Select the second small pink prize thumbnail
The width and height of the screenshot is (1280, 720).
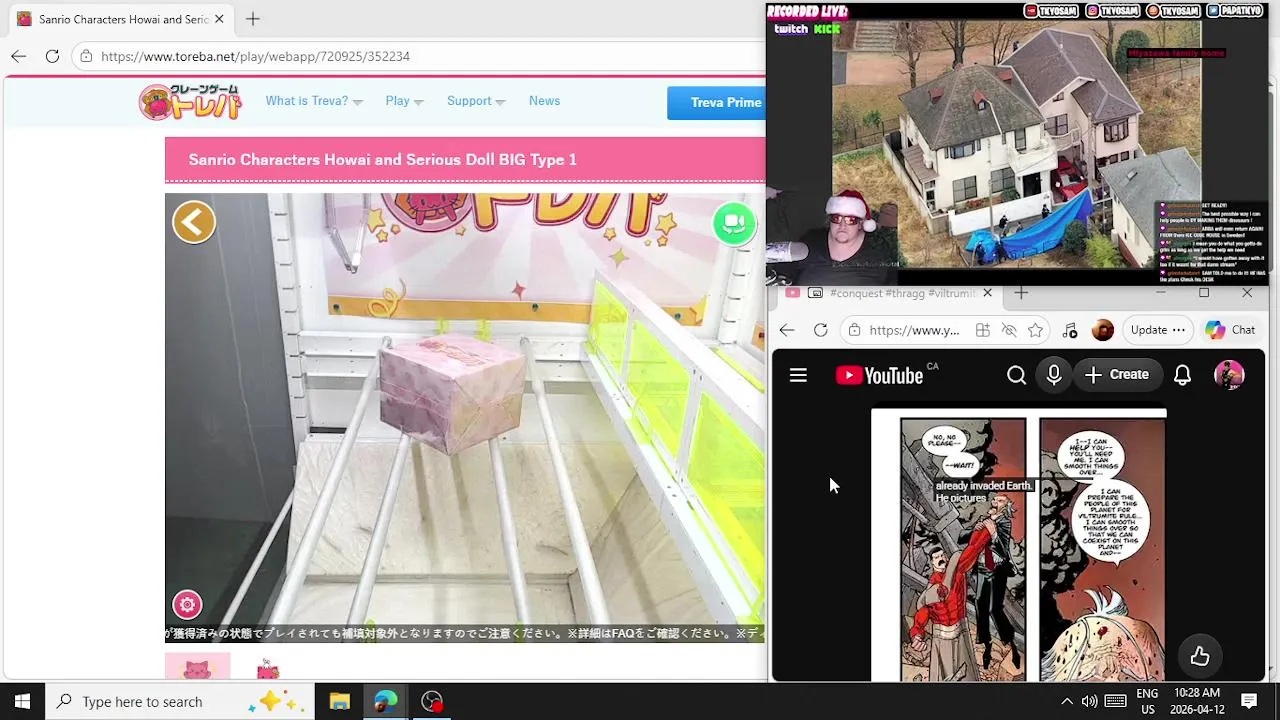tap(267, 669)
